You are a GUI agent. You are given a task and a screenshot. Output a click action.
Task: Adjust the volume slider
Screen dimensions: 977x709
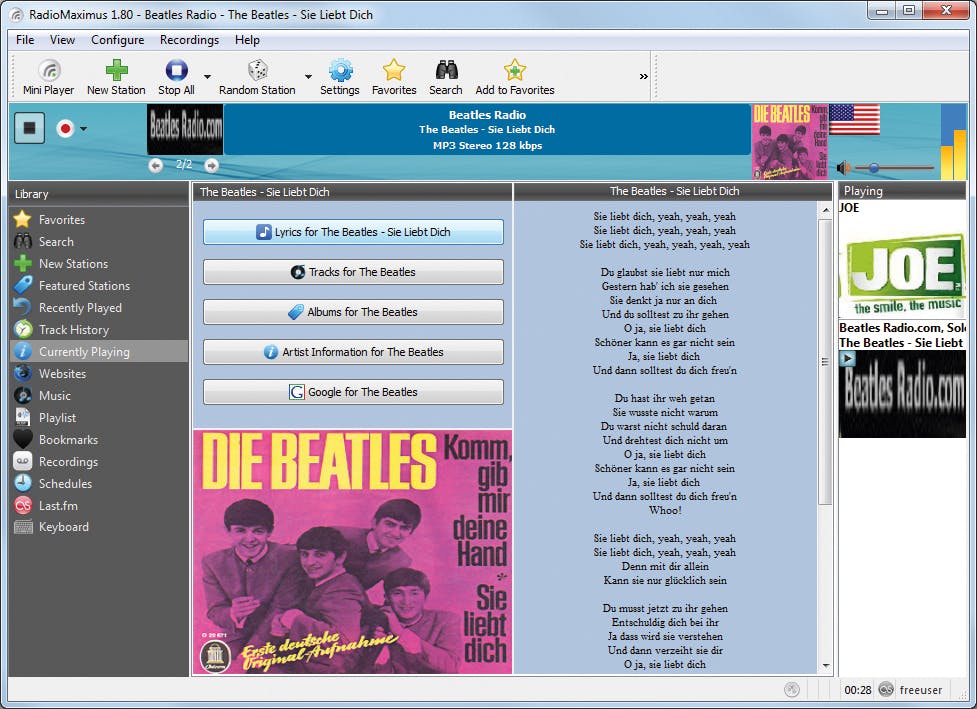coord(894,168)
